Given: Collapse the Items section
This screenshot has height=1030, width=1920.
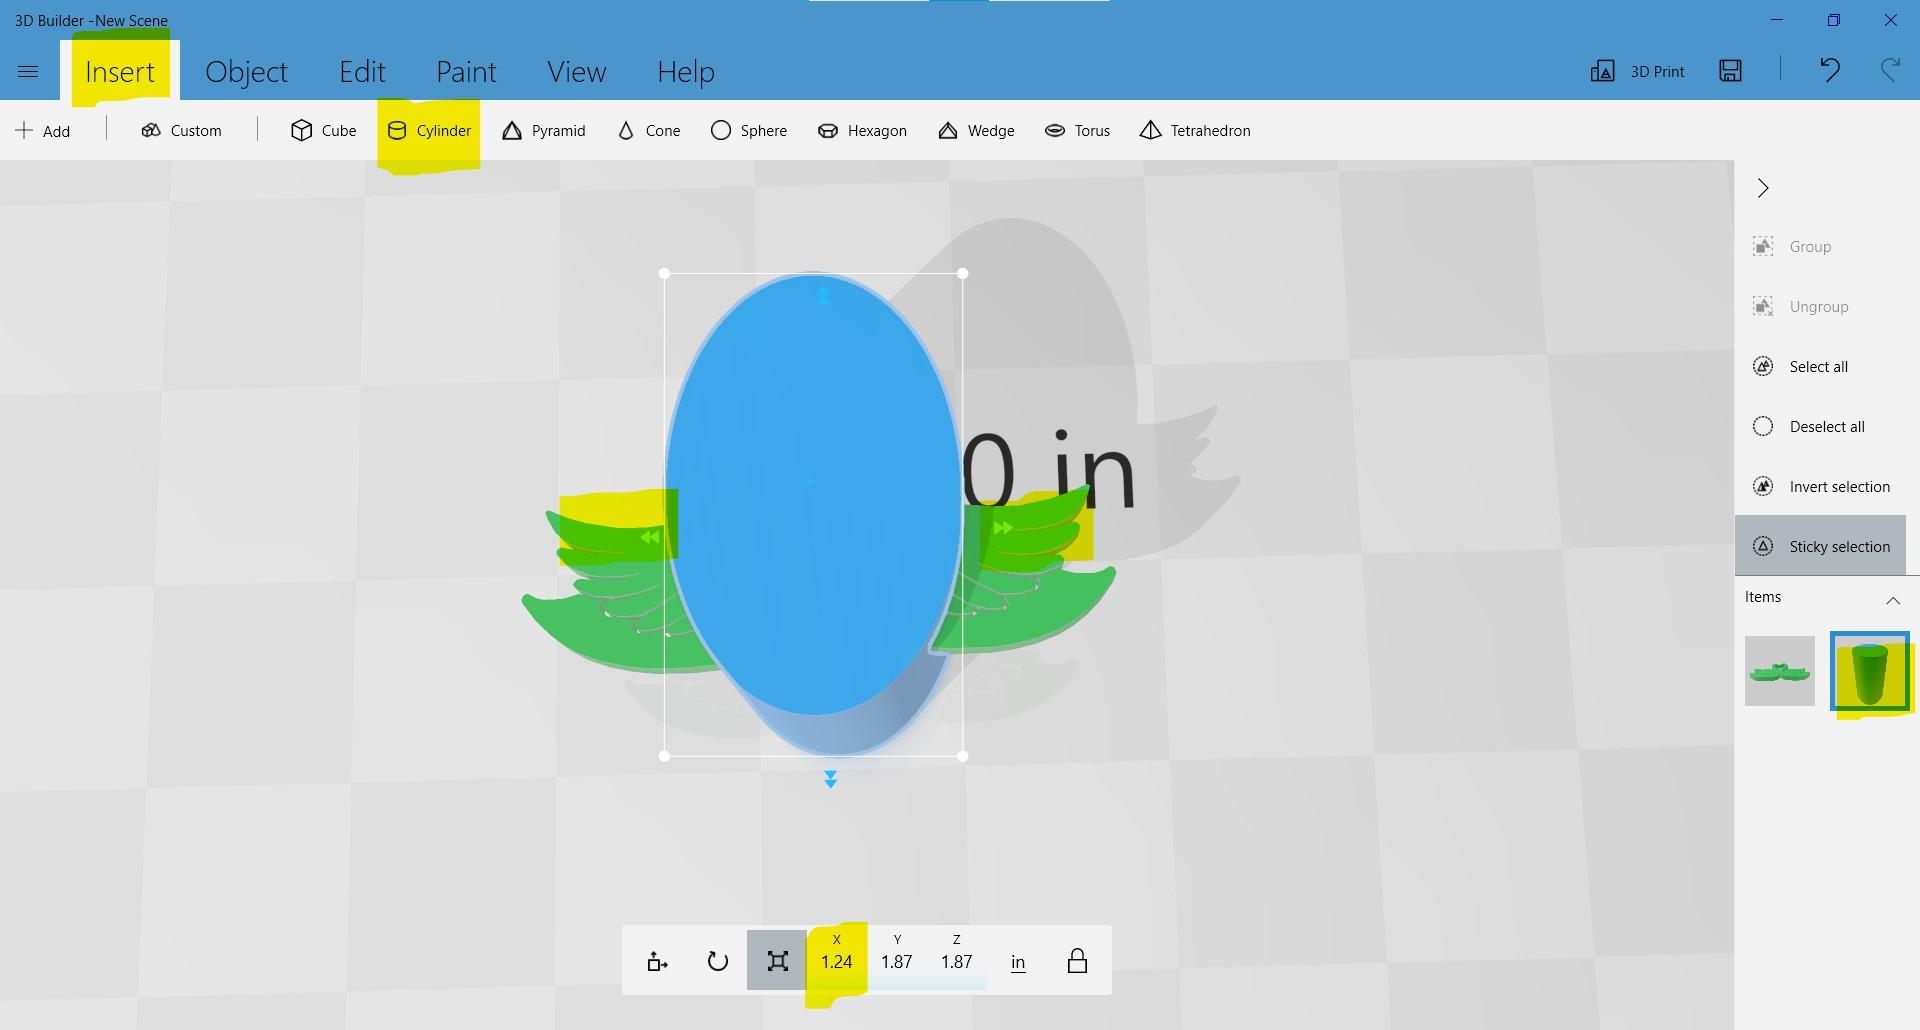Looking at the screenshot, I should (1893, 600).
